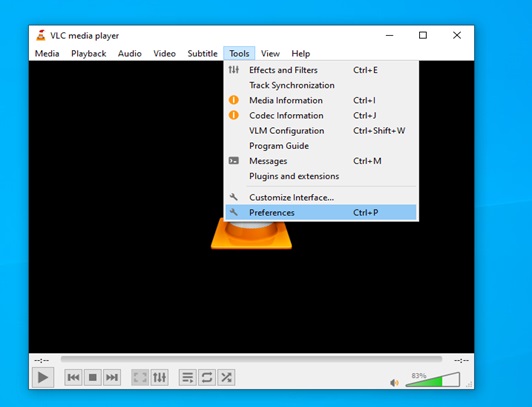Screen dimensions: 532x407
Task: Adjust the green volume slider
Action: (433, 380)
